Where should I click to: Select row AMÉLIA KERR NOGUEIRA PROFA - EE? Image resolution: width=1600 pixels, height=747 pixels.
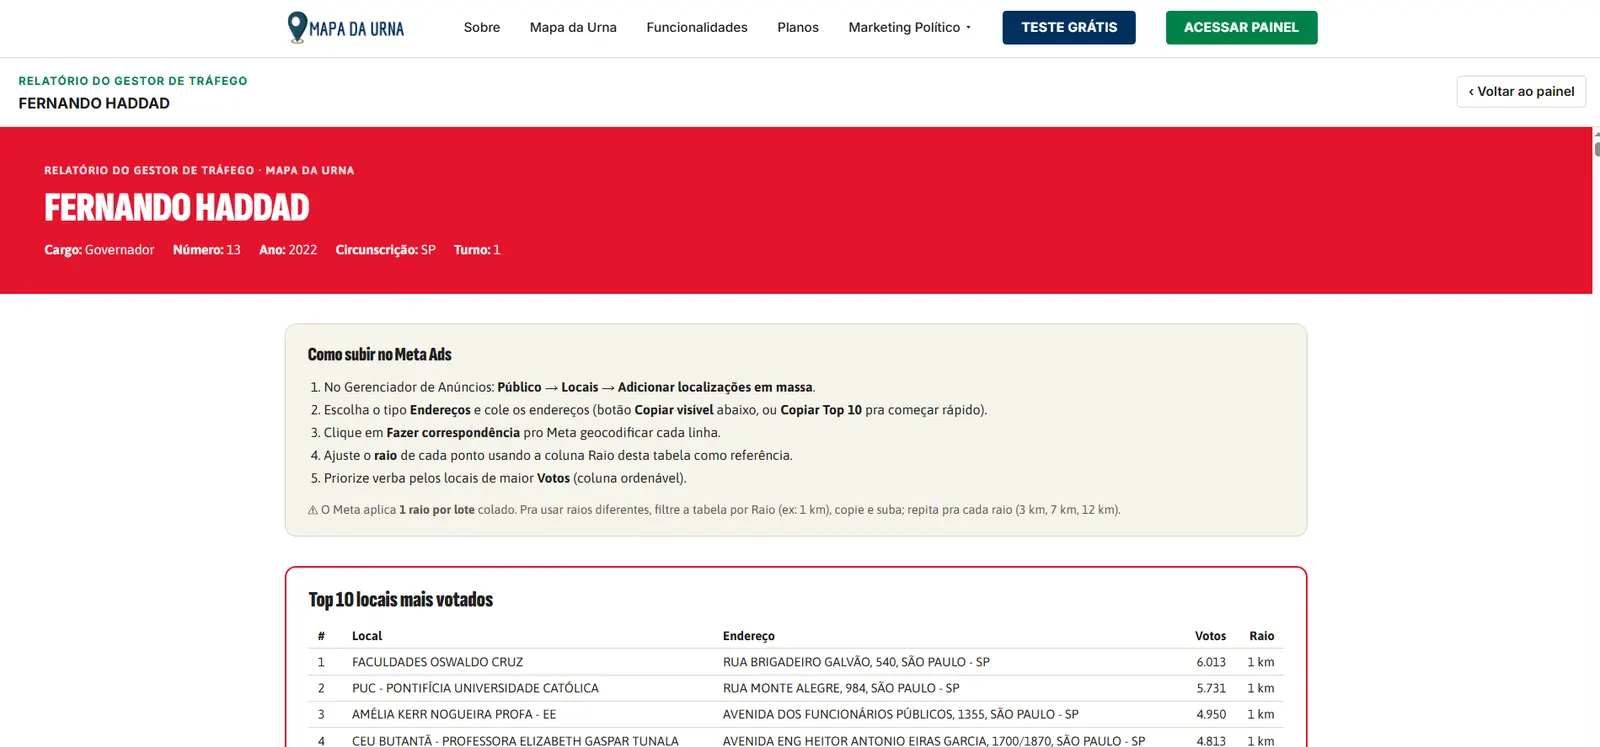coord(796,714)
